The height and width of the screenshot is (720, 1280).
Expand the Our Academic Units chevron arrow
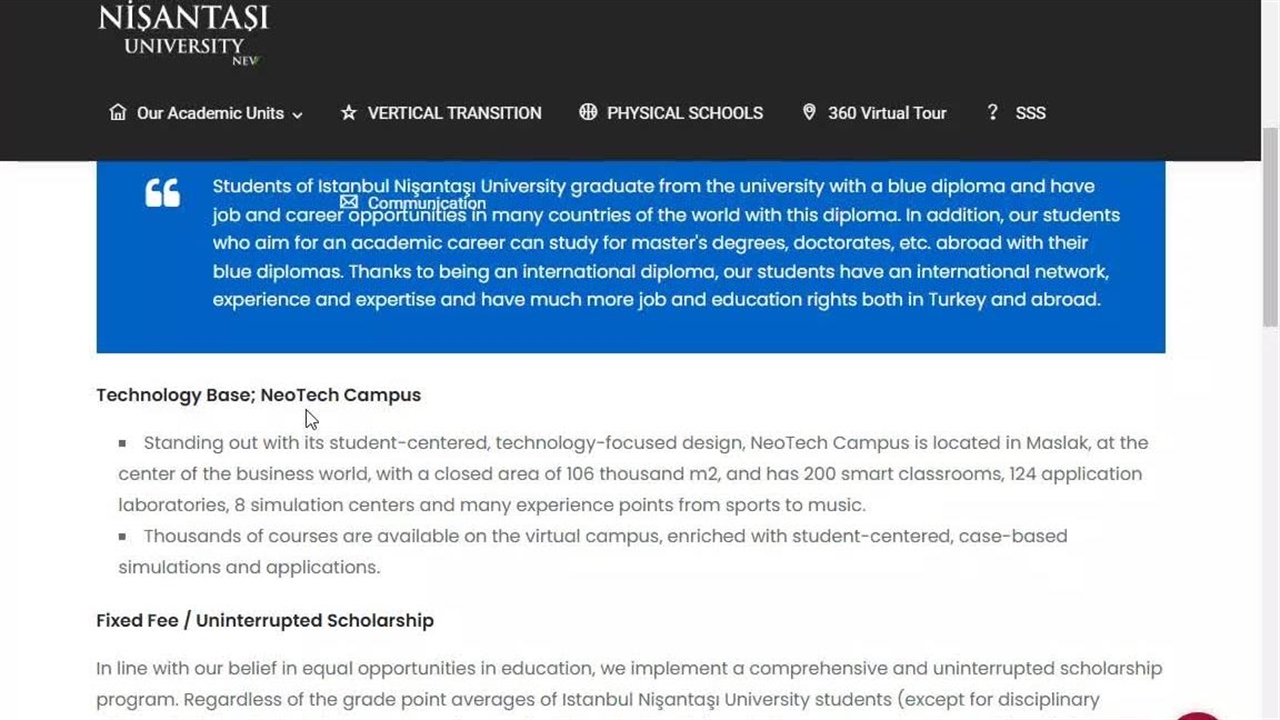coord(297,115)
